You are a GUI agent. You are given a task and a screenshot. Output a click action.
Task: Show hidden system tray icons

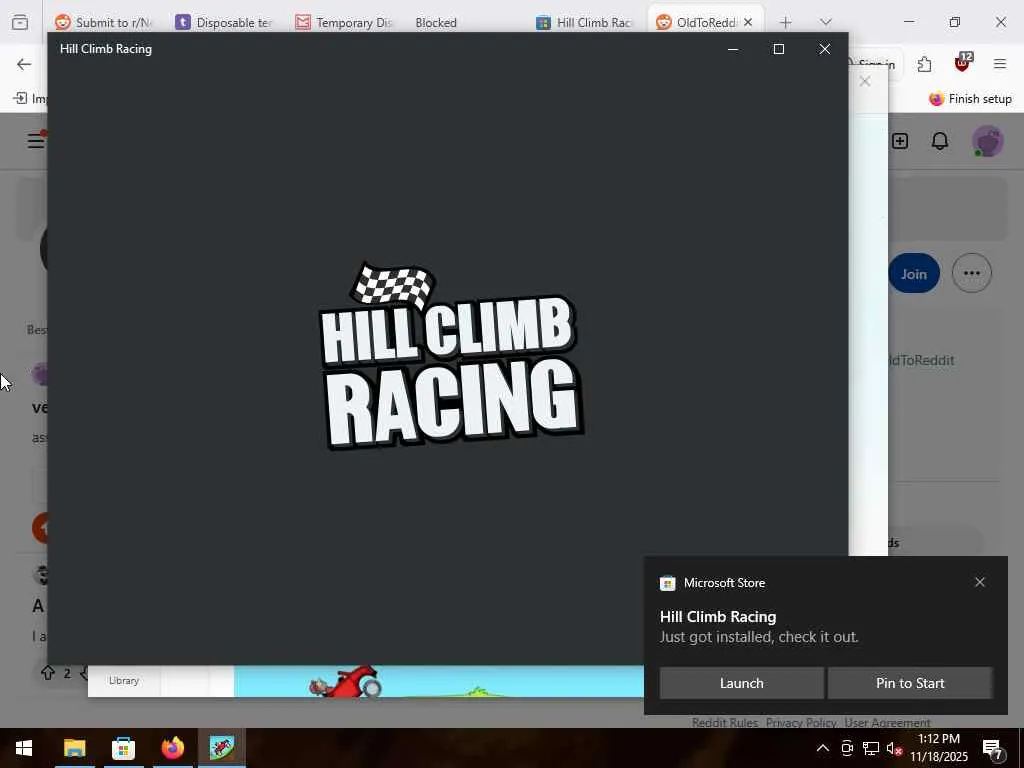click(x=823, y=748)
